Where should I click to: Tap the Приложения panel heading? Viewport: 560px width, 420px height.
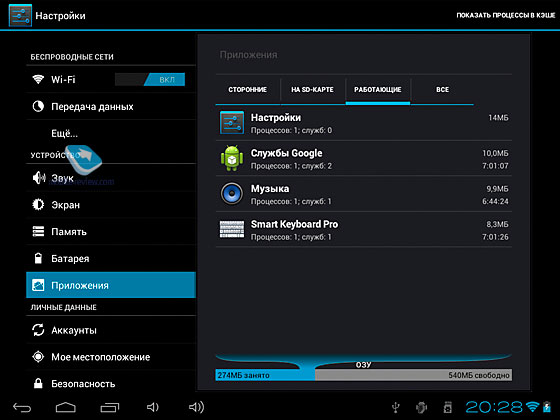click(x=249, y=55)
